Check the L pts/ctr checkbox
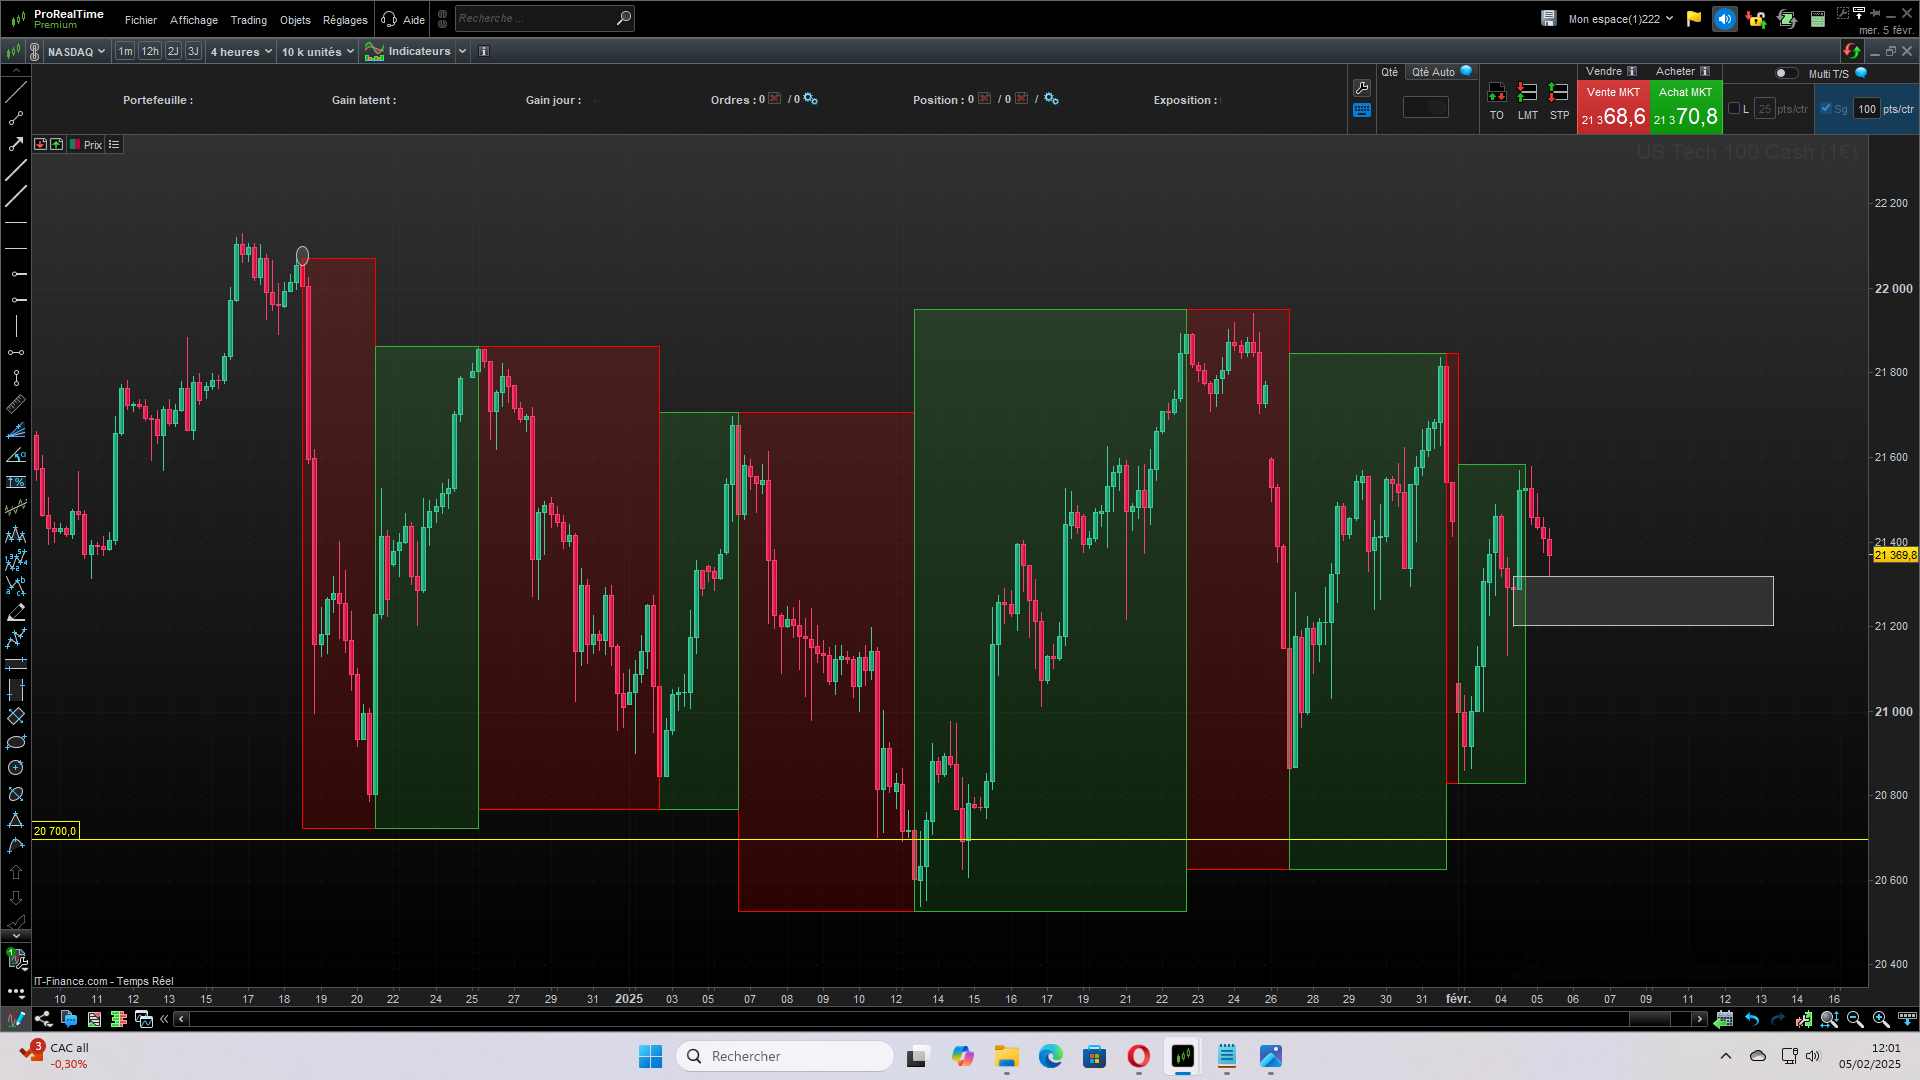Viewport: 1920px width, 1080px height. pos(1734,109)
